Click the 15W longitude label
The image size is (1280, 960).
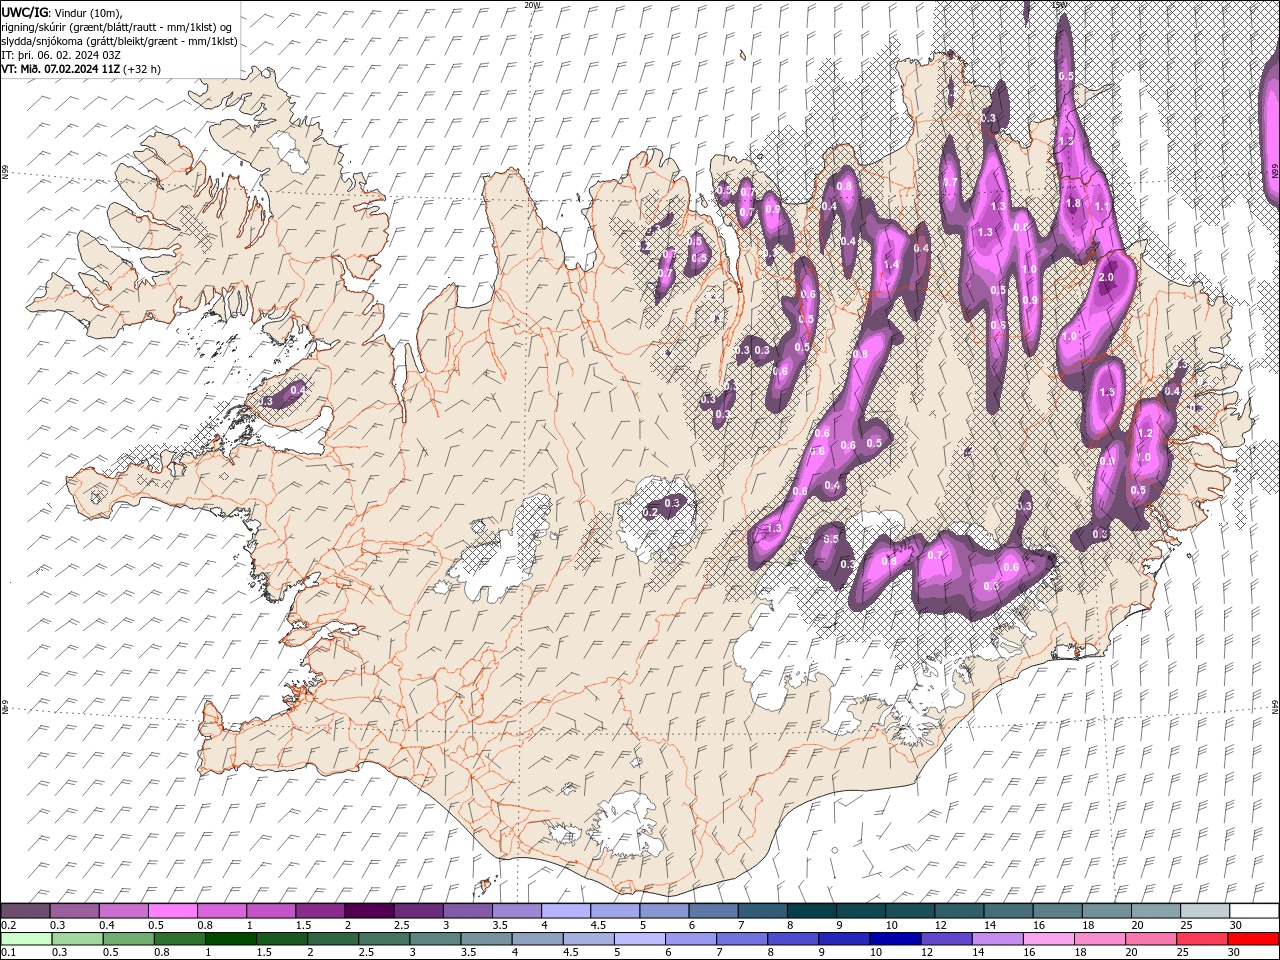1060,5
